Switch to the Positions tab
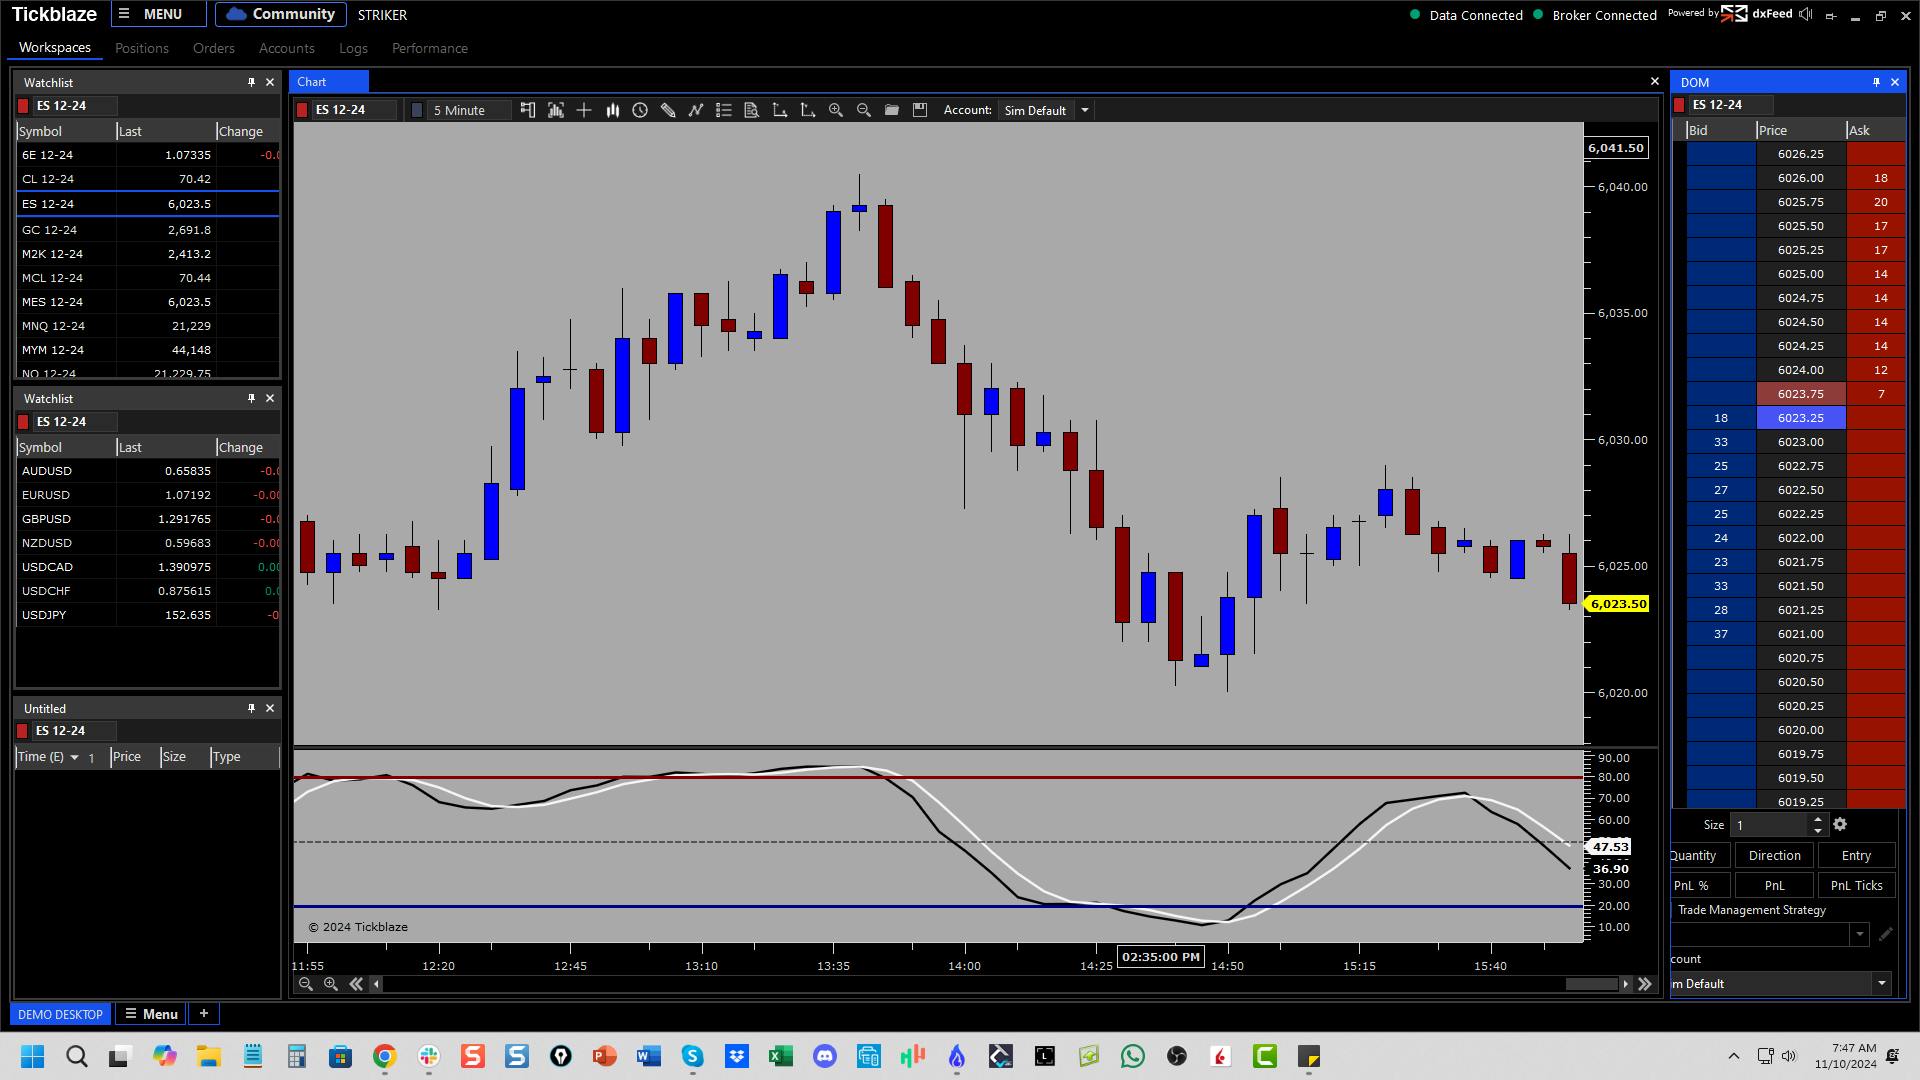Image resolution: width=1920 pixels, height=1080 pixels. coord(141,48)
